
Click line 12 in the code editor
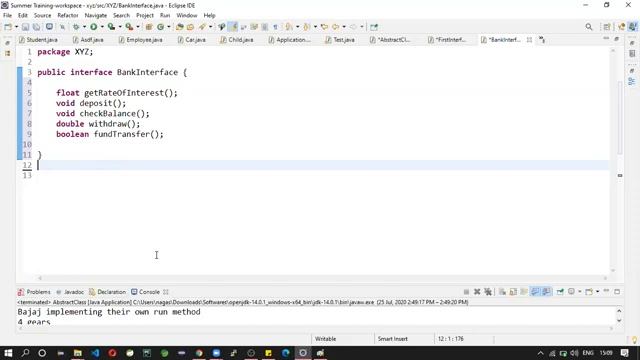[x=322, y=165]
